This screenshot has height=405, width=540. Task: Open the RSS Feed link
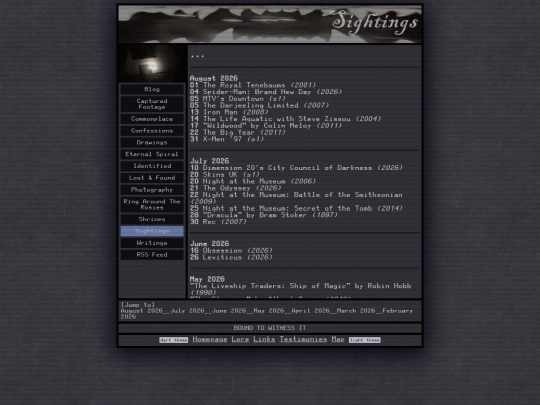(x=152, y=255)
